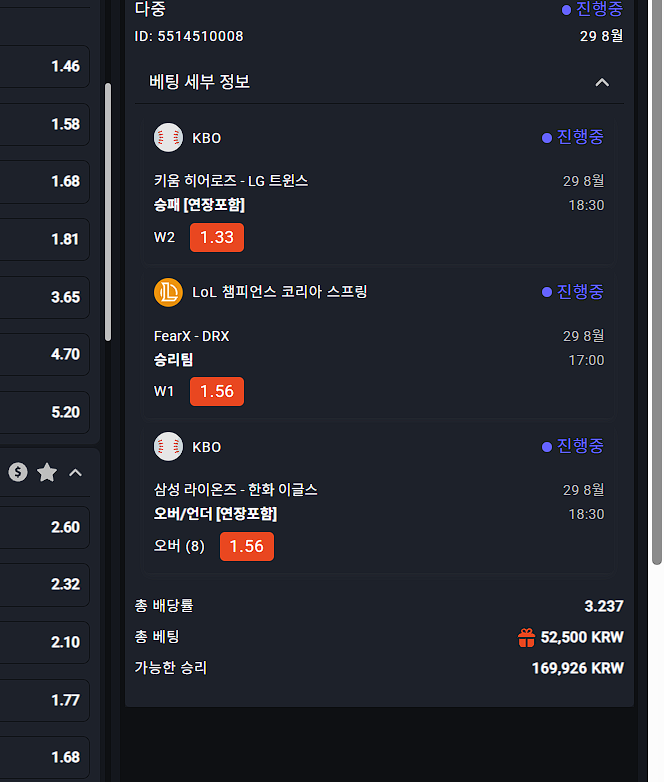Collapse the market group with chevron beside star
This screenshot has width=664, height=782.
pos(76,473)
